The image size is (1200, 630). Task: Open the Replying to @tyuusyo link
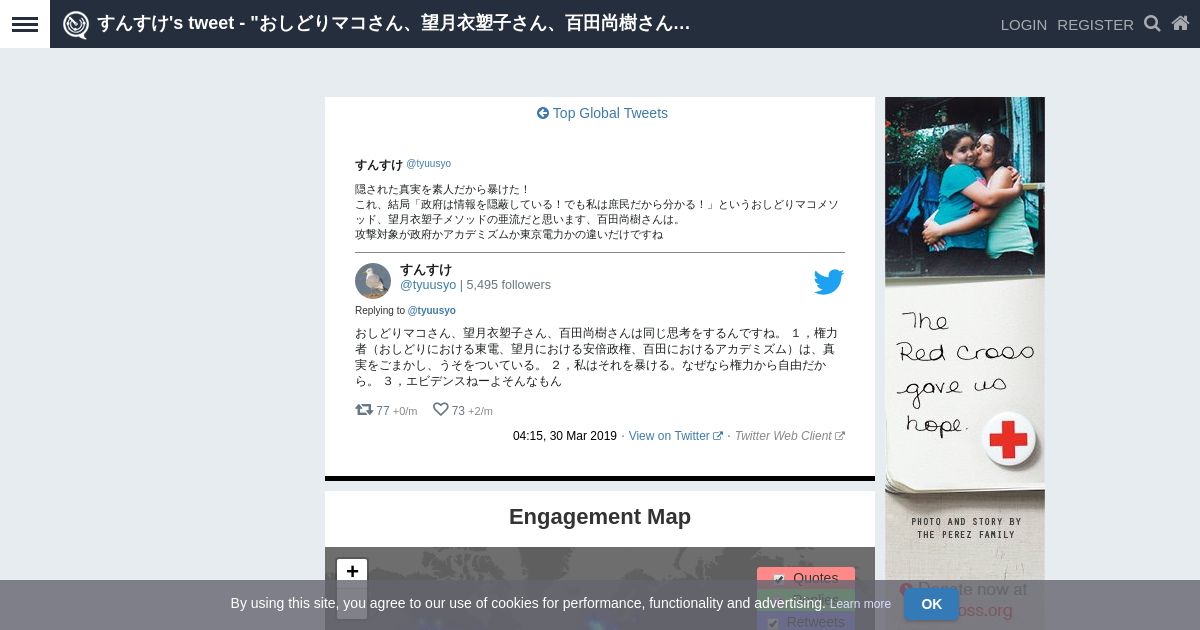(x=431, y=311)
